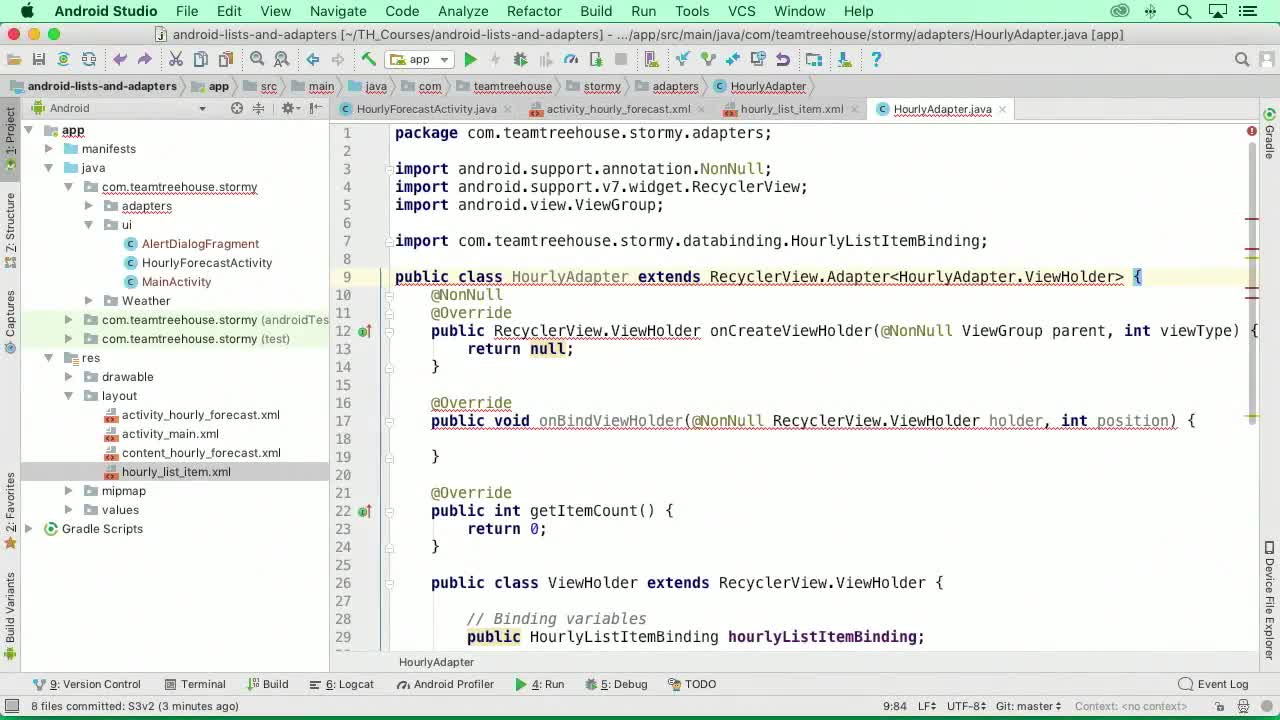Click the macOS Spotlight search icon

pyautogui.click(x=1184, y=11)
